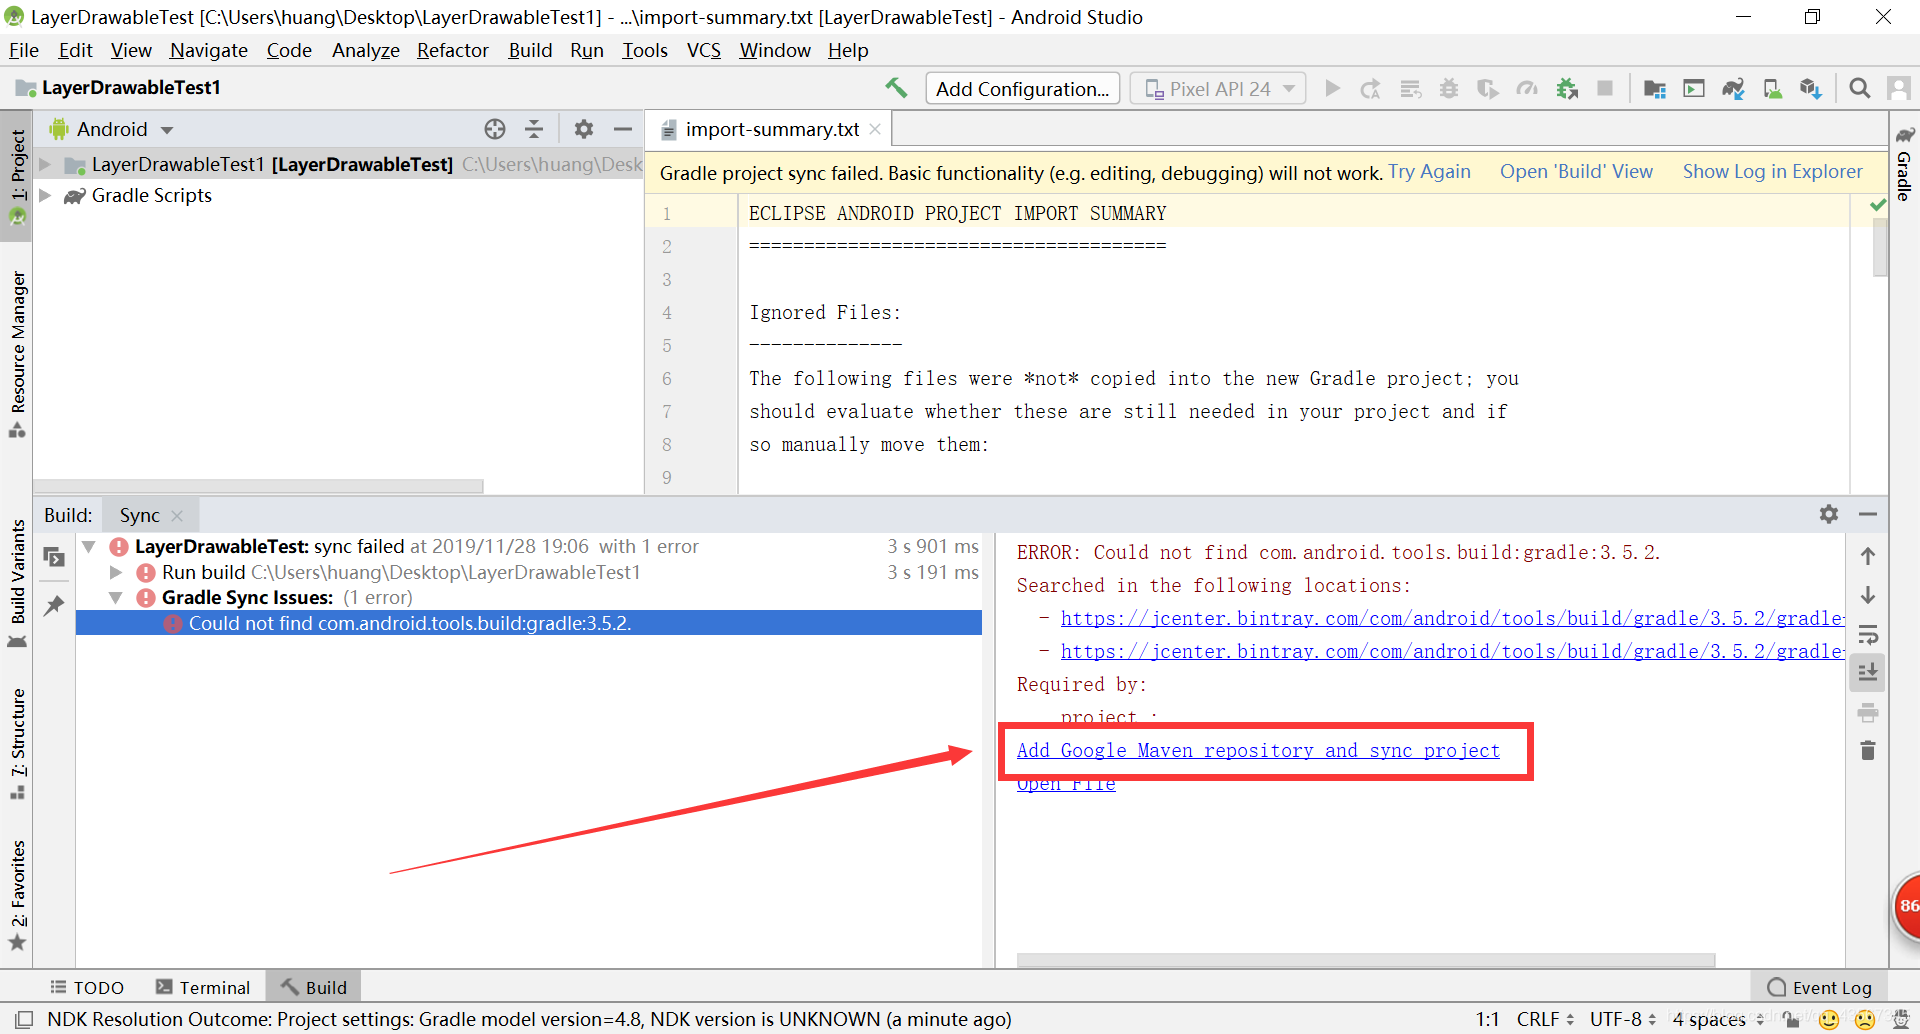The height and width of the screenshot is (1034, 1920).
Task: Click the Run with Coverage icon
Action: pyautogui.click(x=1488, y=89)
